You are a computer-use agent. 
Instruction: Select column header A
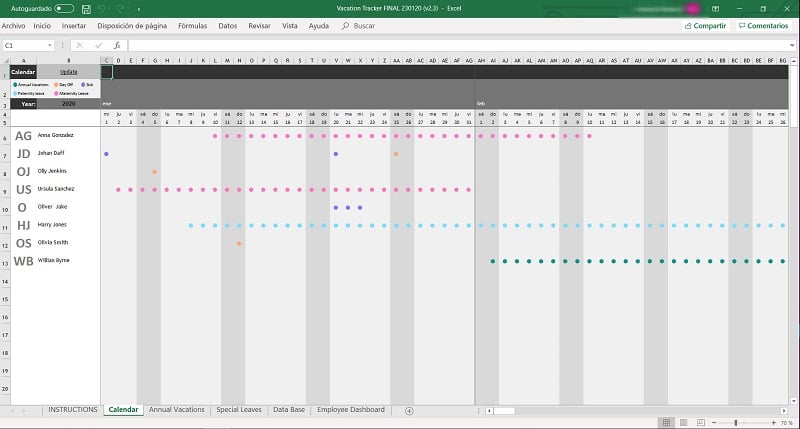(x=23, y=61)
